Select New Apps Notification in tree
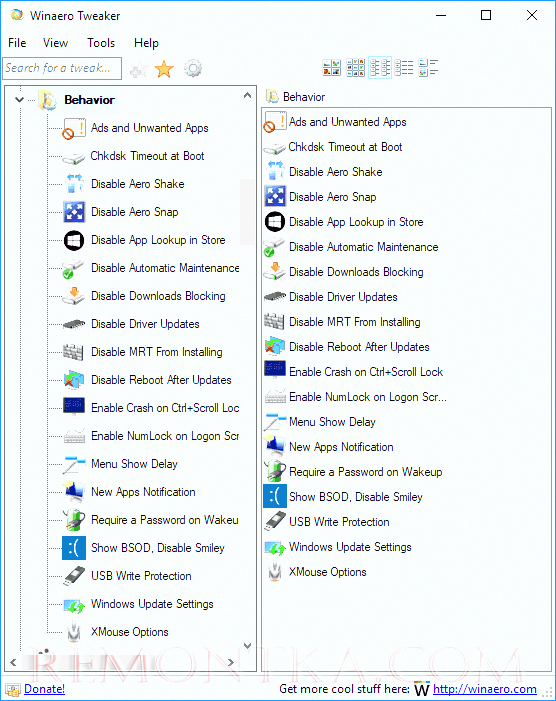The image size is (556, 701). point(143,492)
